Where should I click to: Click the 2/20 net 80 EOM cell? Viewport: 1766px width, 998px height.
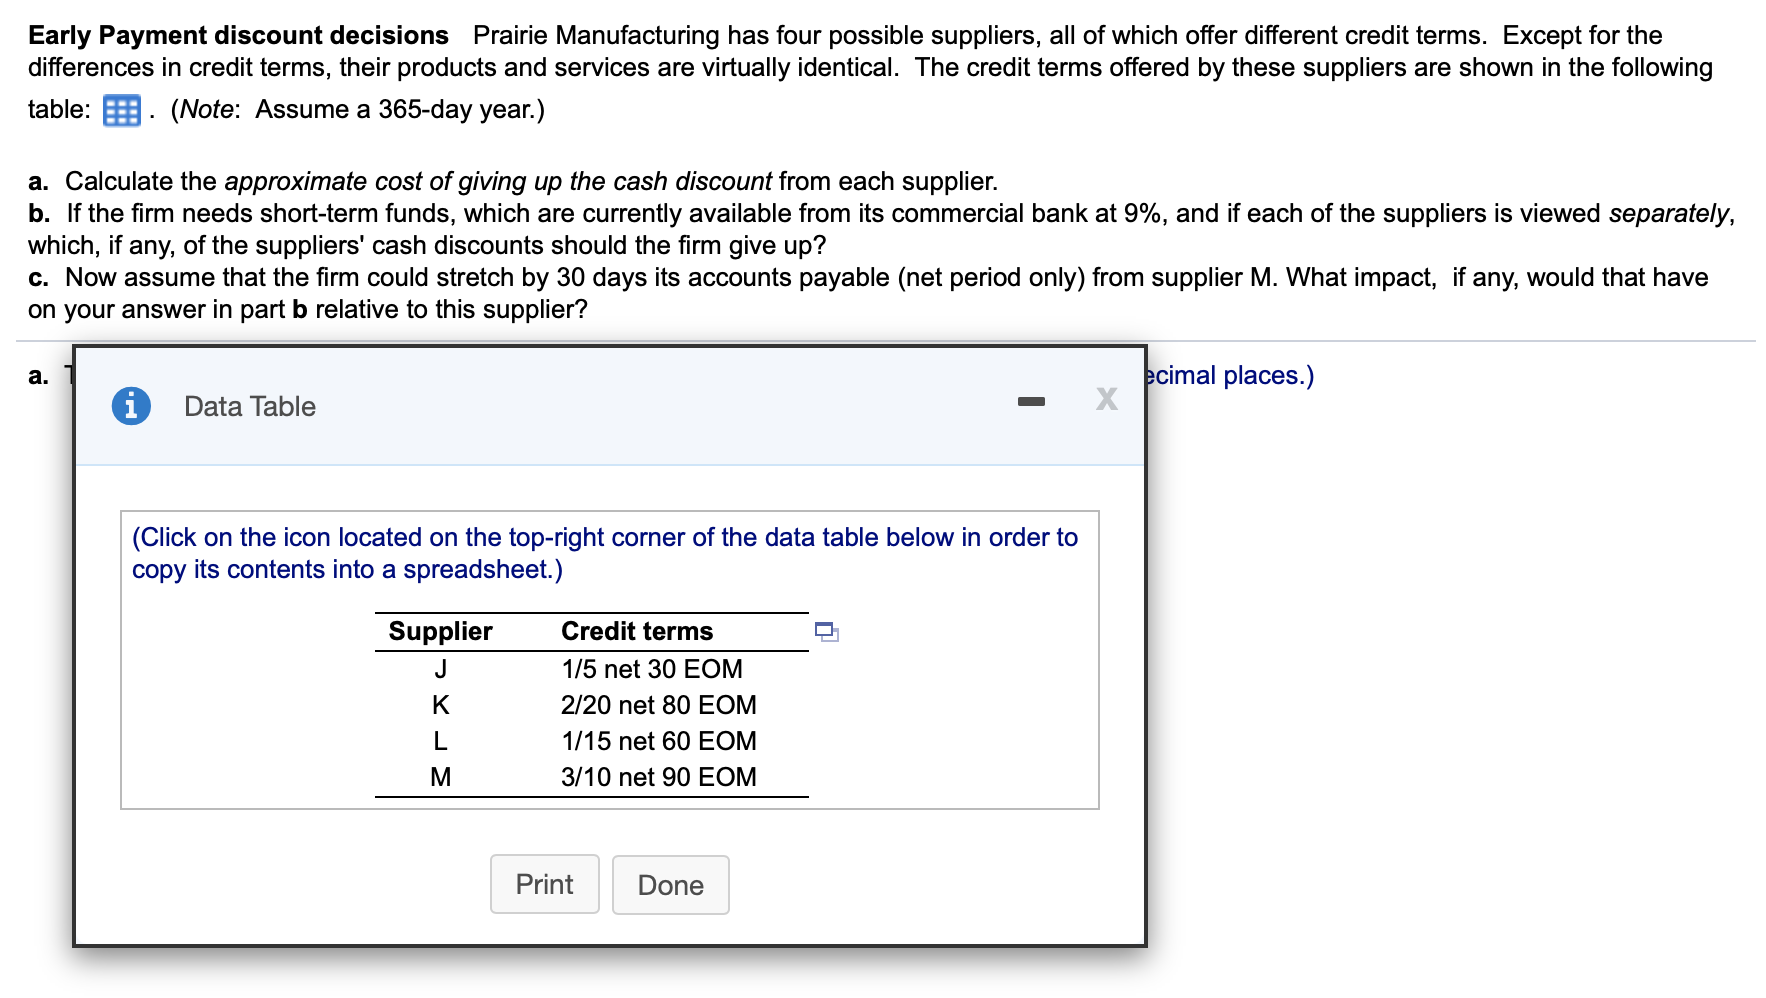pos(659,705)
